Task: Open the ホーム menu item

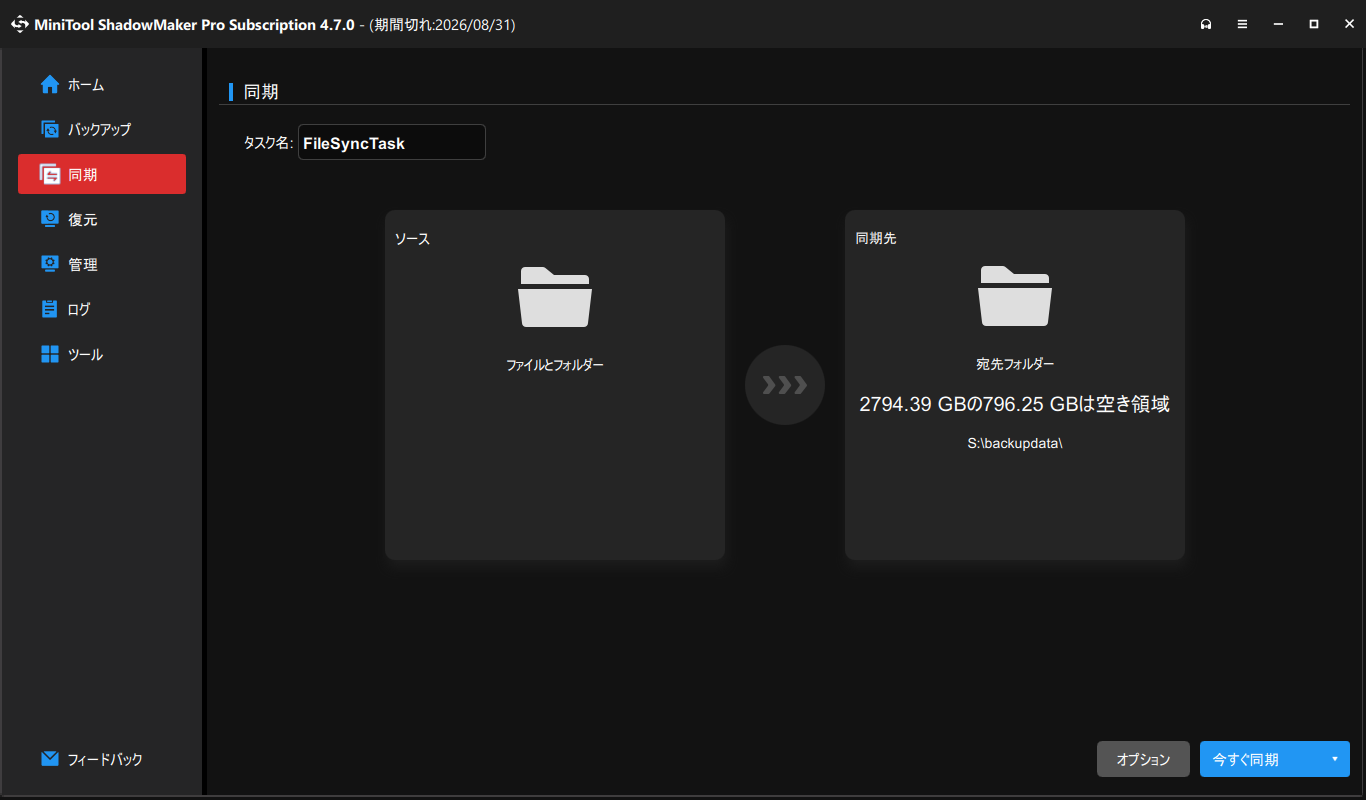Action: (x=102, y=85)
